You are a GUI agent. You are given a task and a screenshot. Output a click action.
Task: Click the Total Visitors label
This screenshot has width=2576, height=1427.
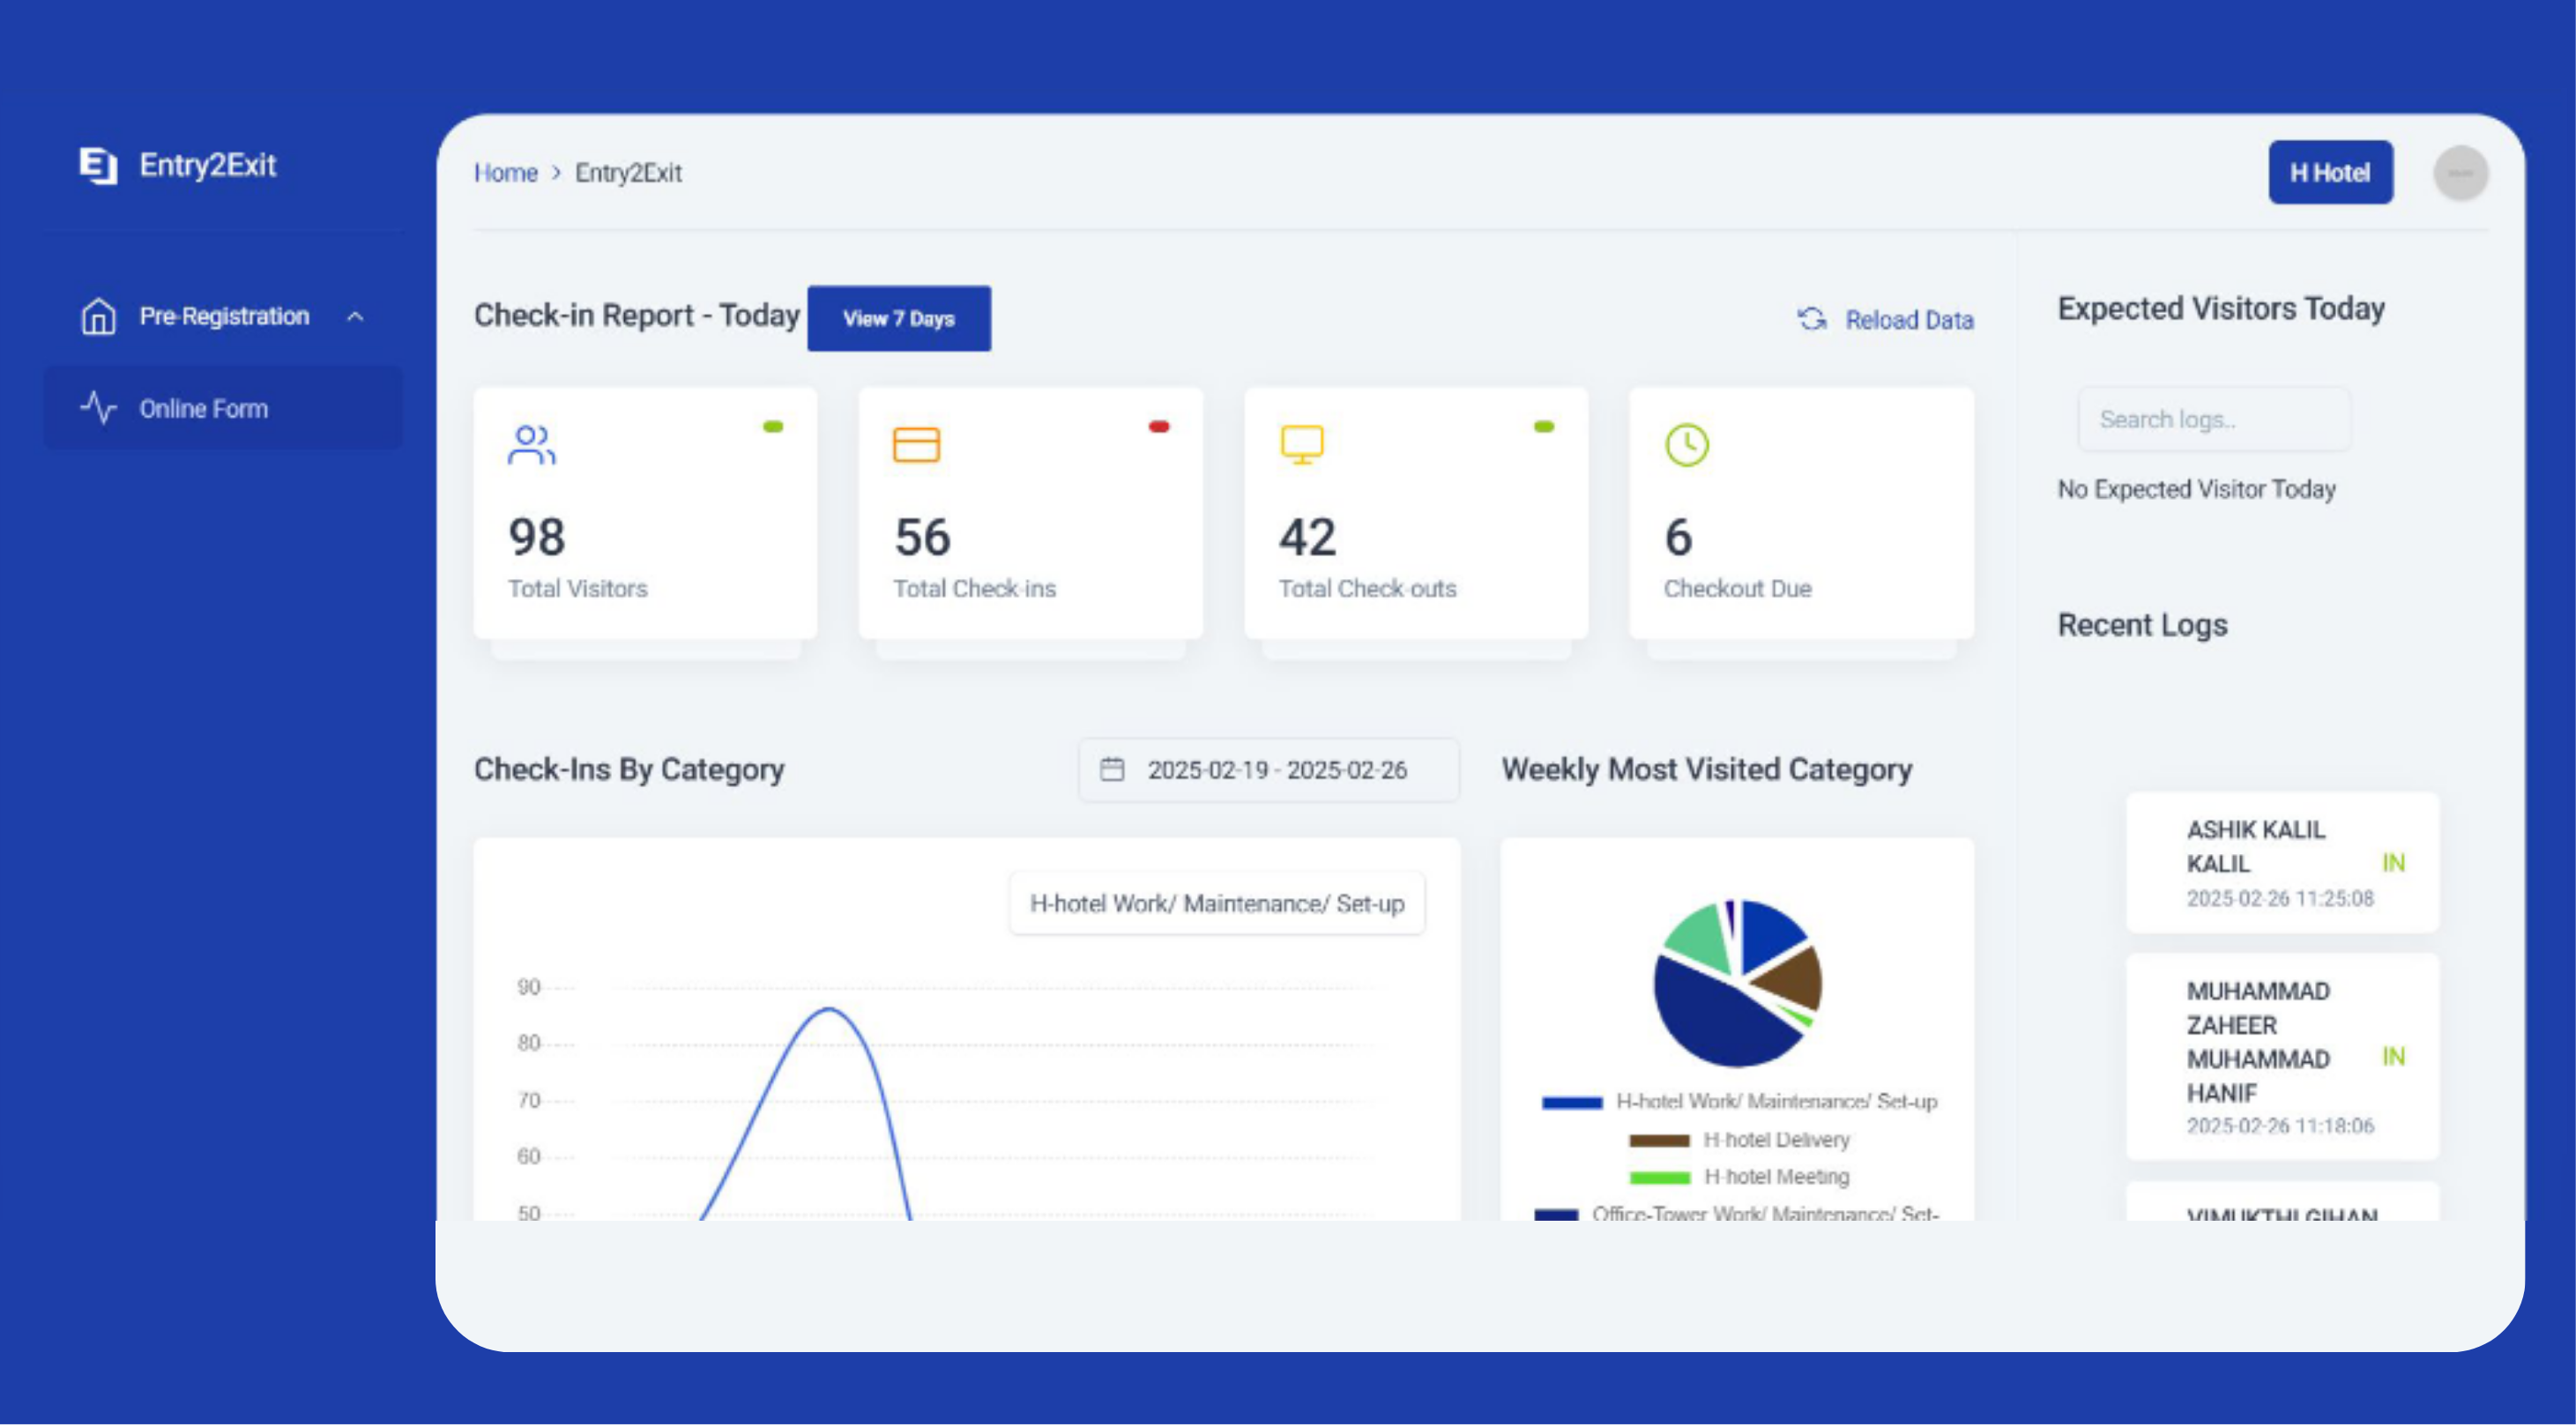point(578,589)
